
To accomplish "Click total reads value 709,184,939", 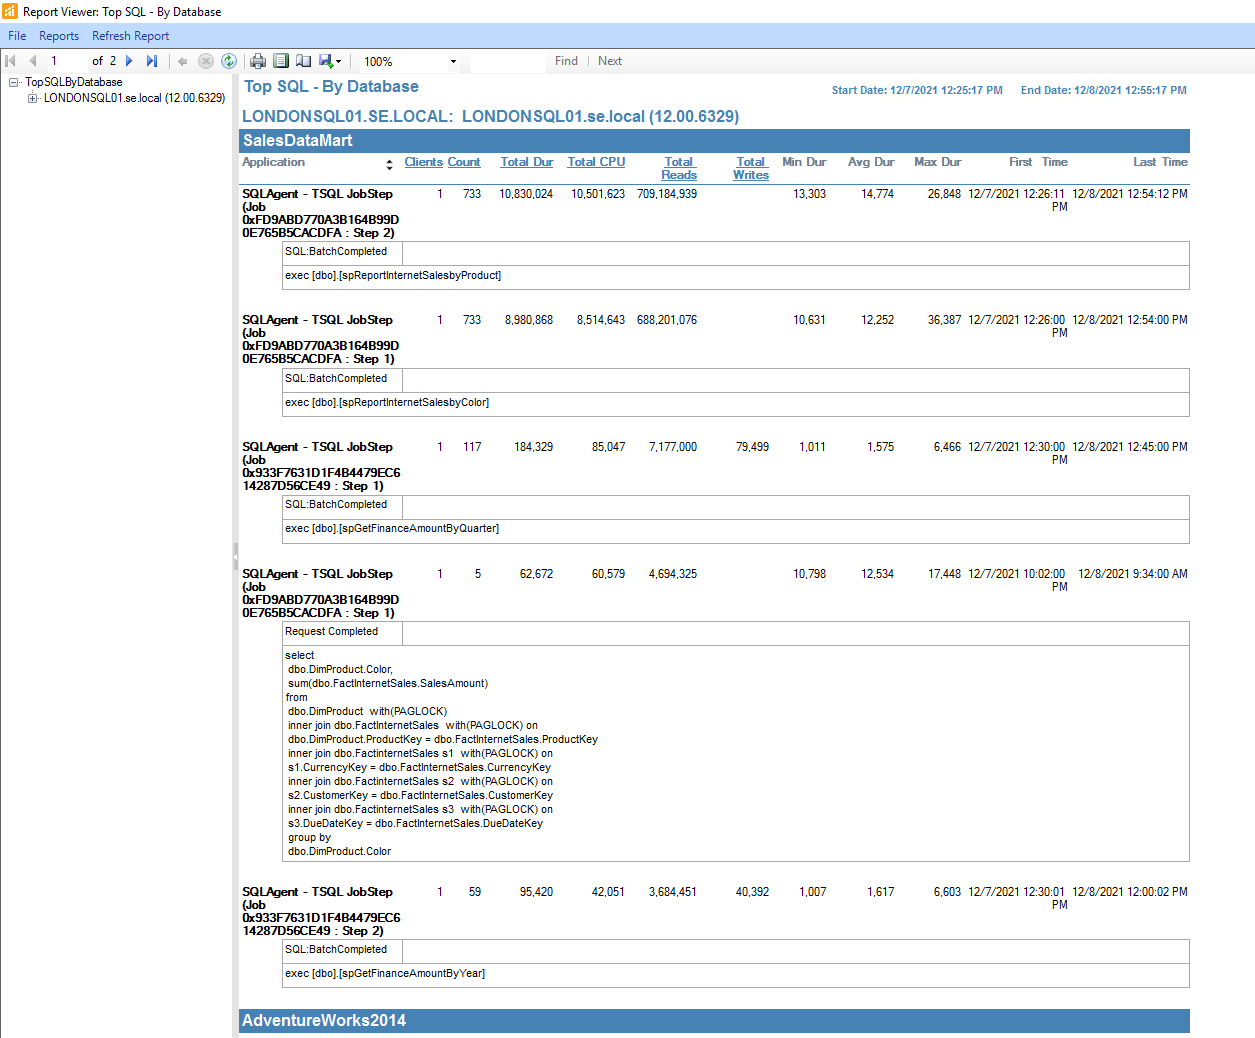I will tap(667, 194).
